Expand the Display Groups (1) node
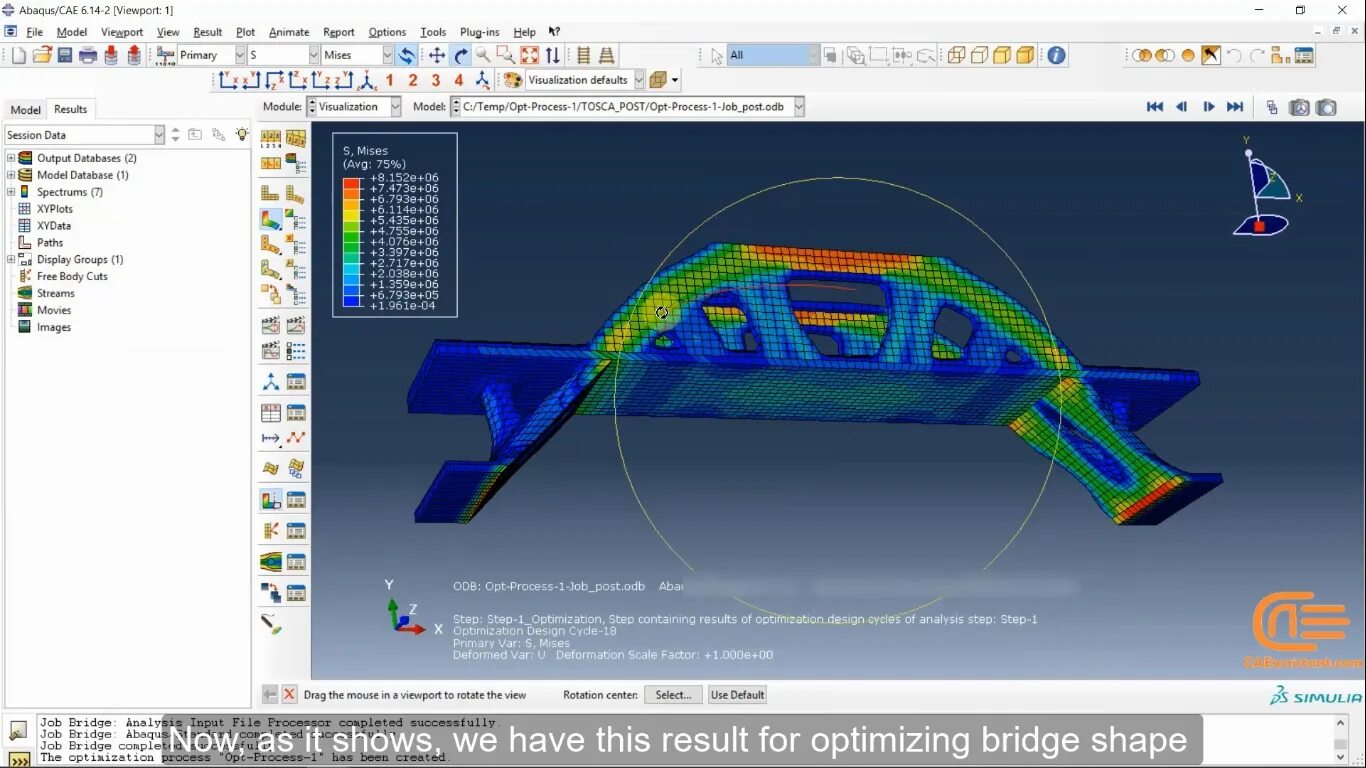 11,259
